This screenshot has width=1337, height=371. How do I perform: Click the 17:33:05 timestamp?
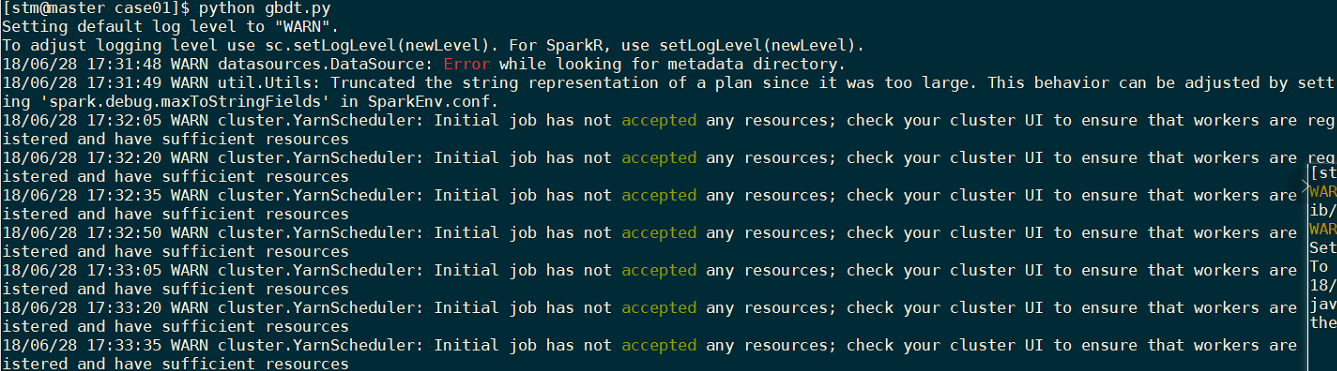pyautogui.click(x=121, y=271)
